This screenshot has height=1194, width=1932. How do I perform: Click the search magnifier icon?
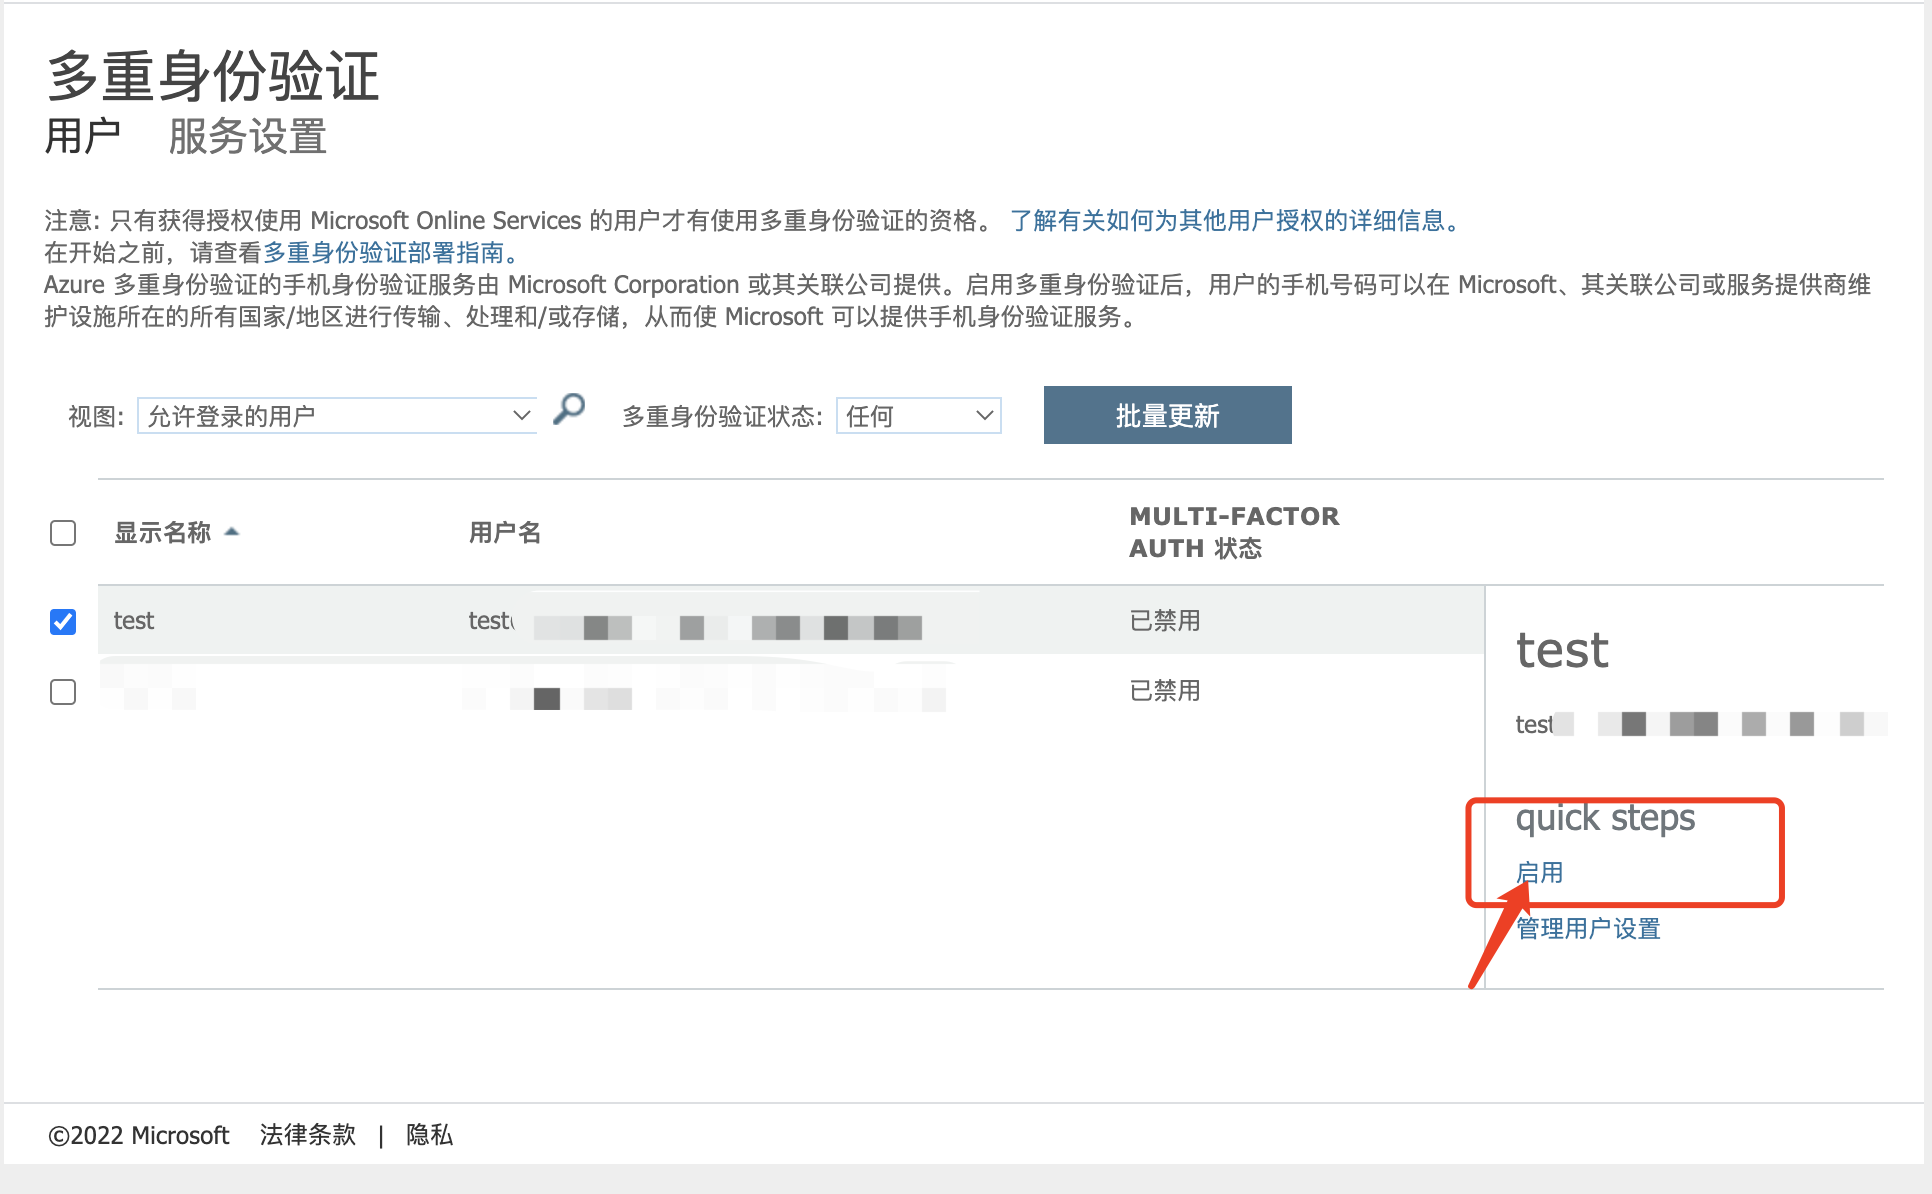coord(570,409)
